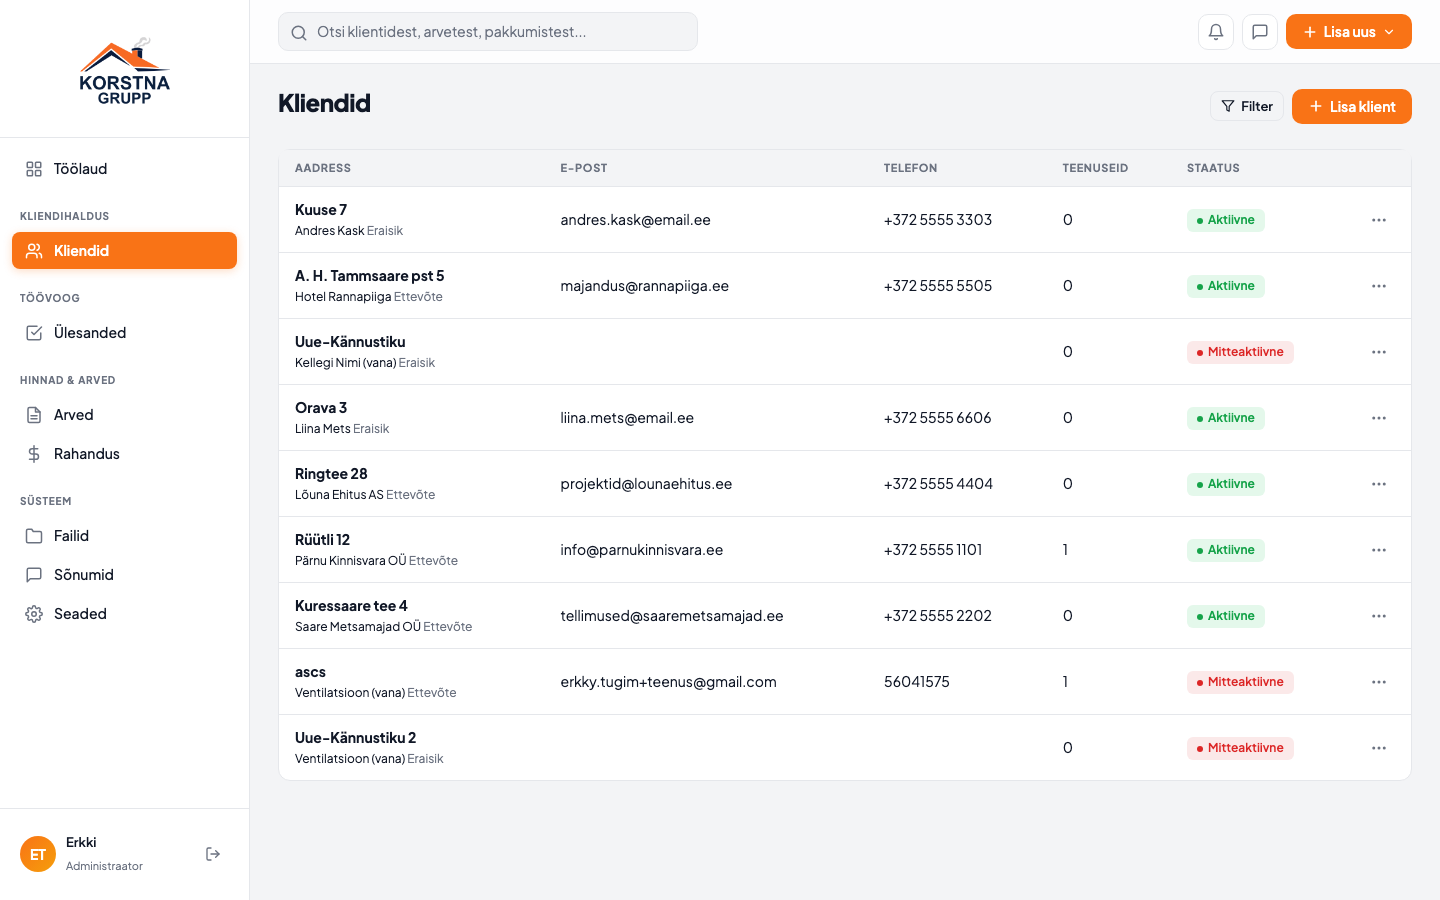Open actions menu for Uue-Kännustiku 2
The width and height of the screenshot is (1440, 900).
[x=1379, y=748]
